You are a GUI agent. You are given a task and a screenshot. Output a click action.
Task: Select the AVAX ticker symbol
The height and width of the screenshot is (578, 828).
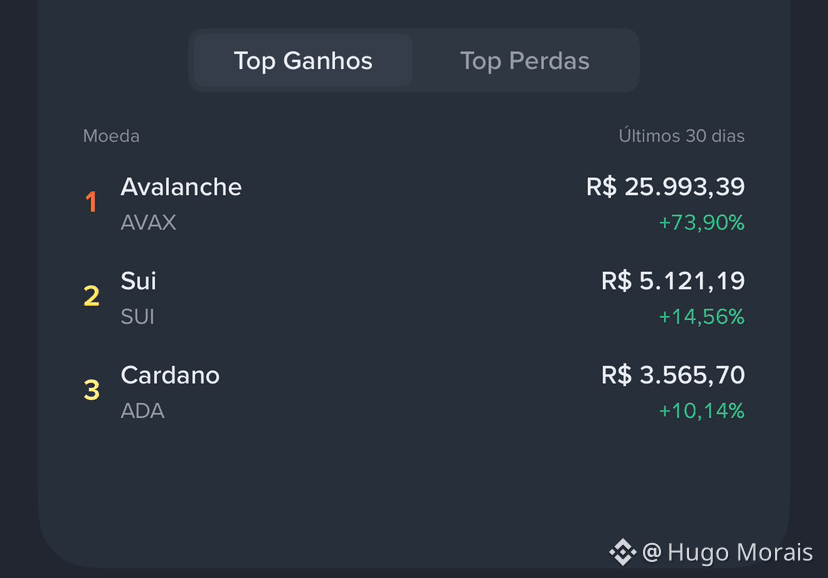click(x=148, y=223)
